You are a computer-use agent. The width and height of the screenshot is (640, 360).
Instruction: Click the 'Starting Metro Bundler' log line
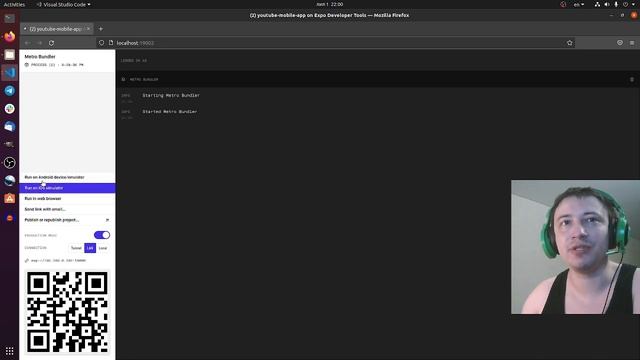coord(171,96)
